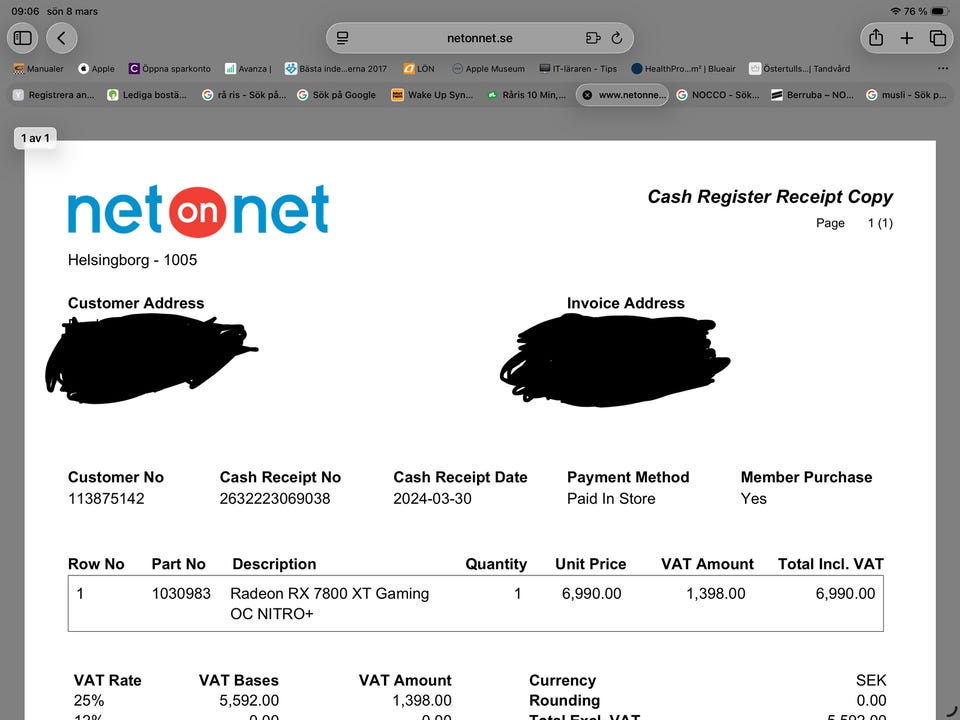The height and width of the screenshot is (720, 960).
Task: Open a new tab with plus button
Action: tap(907, 38)
